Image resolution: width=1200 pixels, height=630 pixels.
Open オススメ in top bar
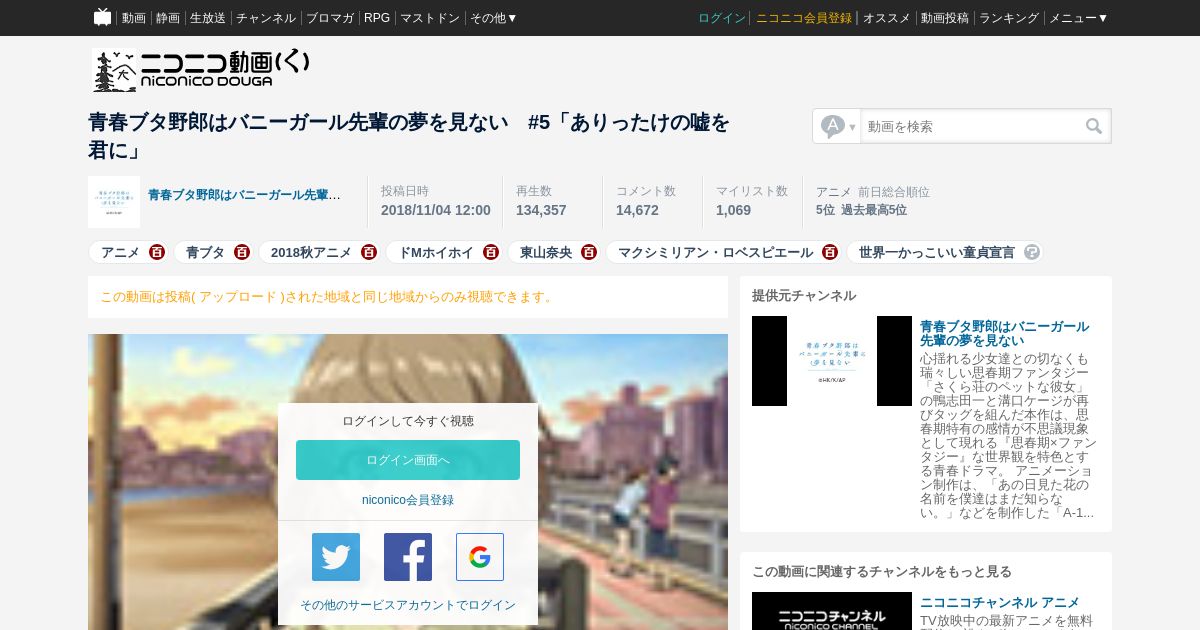[x=887, y=18]
